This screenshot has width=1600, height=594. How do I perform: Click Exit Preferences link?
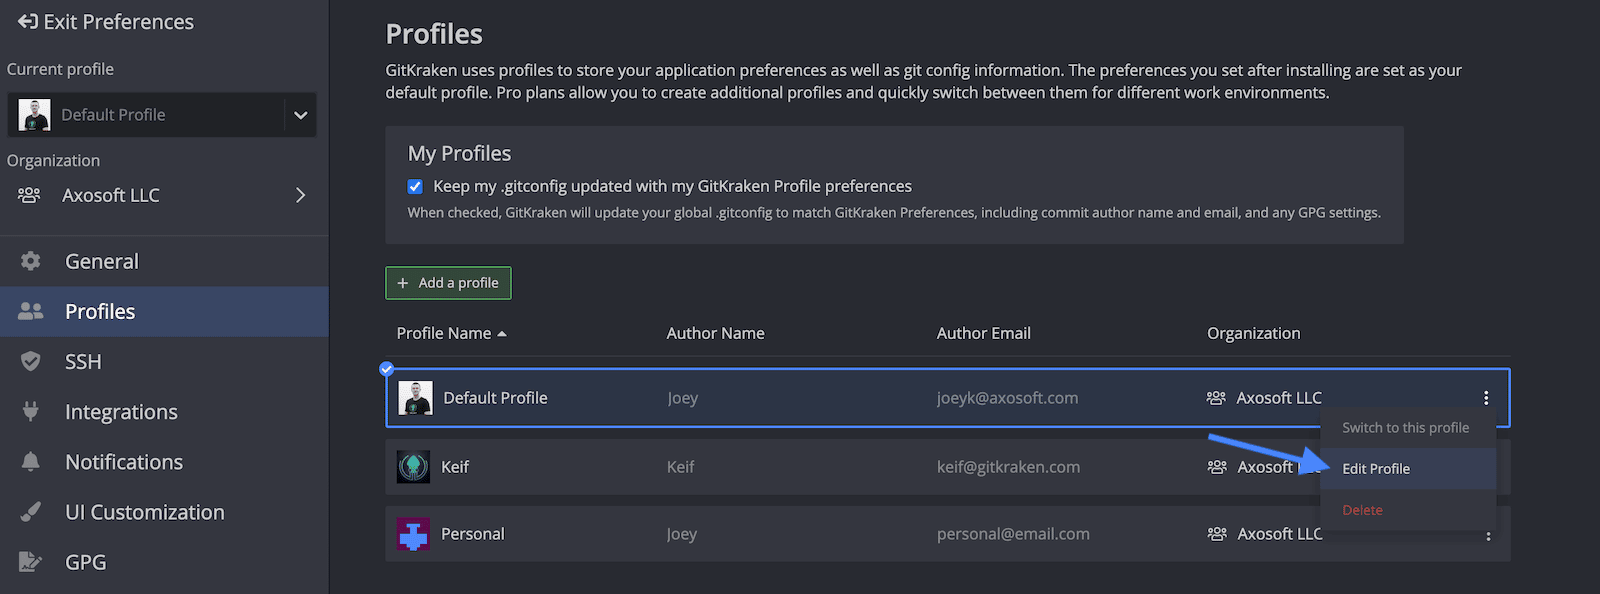pos(106,22)
